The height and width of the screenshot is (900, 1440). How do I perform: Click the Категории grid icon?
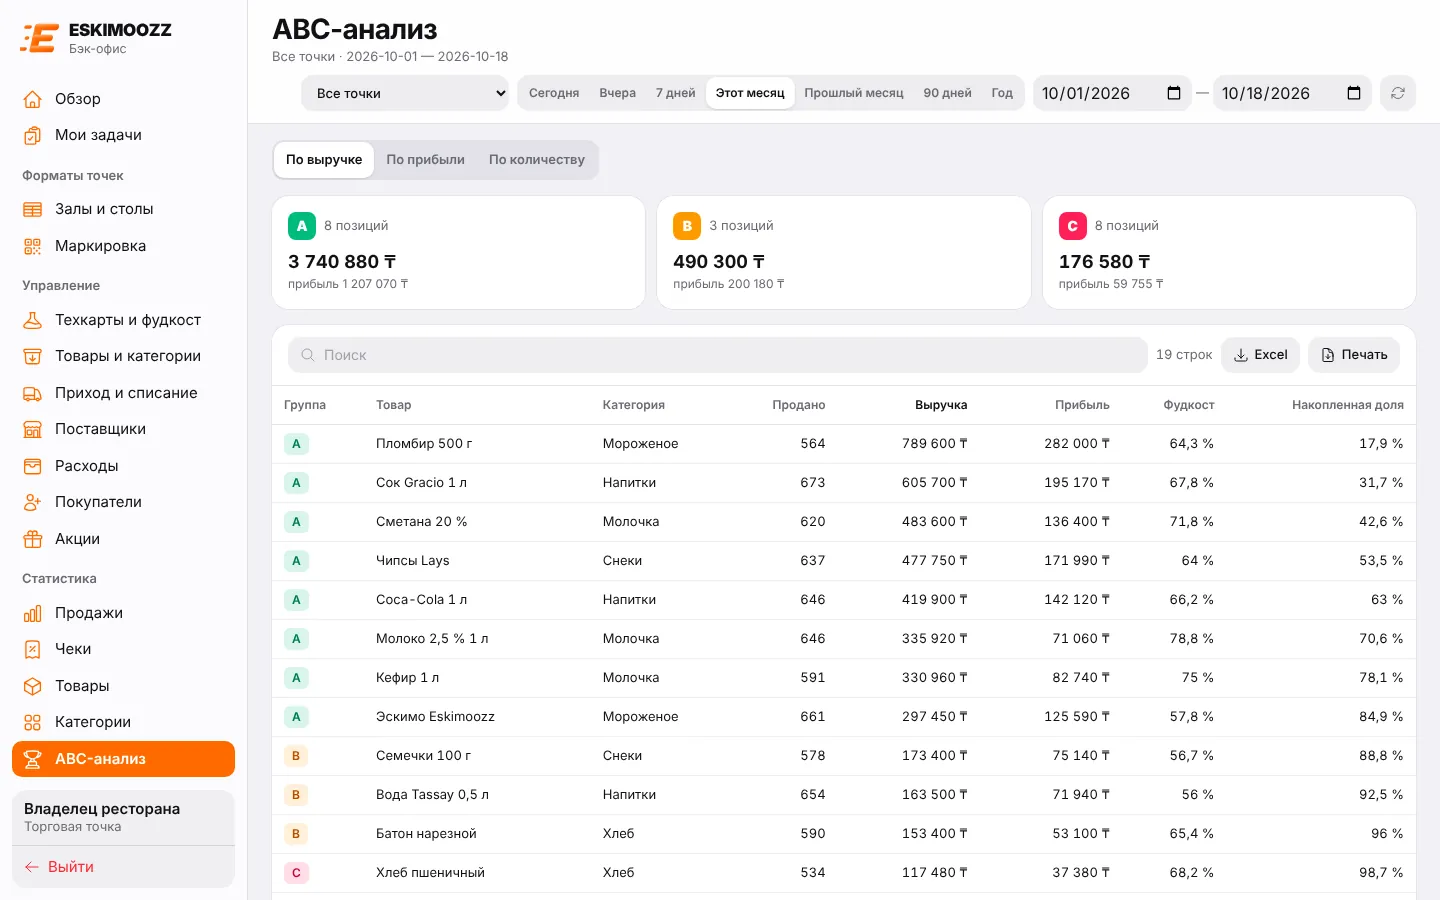click(33, 722)
